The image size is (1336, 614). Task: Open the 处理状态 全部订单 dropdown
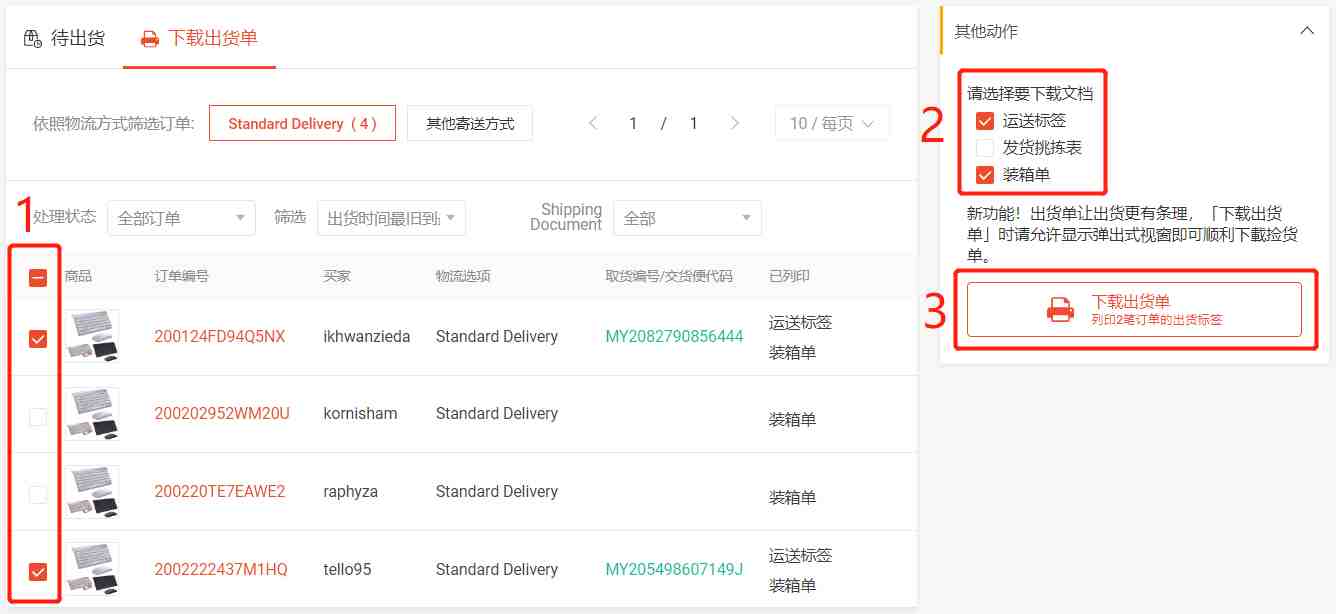pyautogui.click(x=181, y=218)
